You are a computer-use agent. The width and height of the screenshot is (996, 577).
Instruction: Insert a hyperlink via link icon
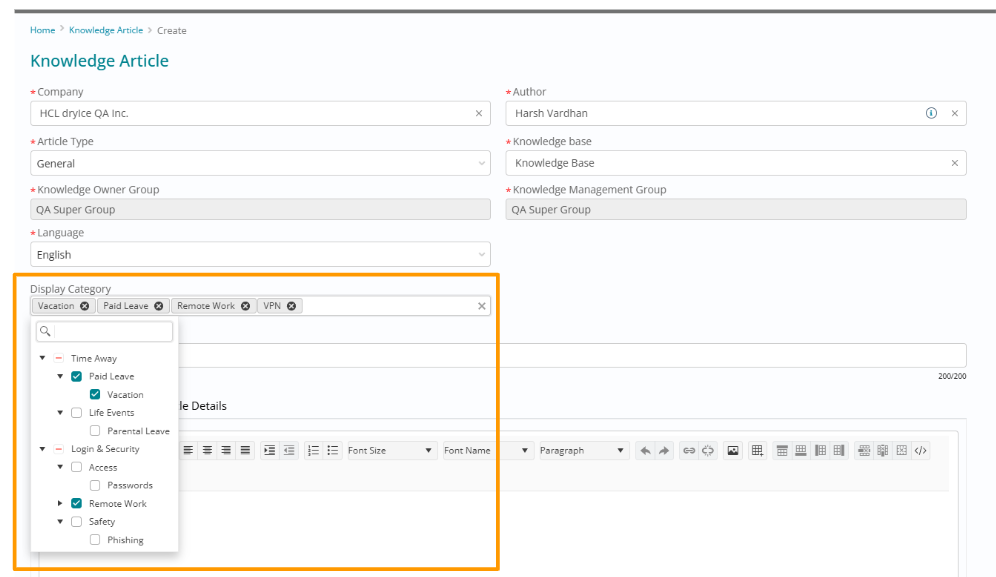[x=689, y=451]
